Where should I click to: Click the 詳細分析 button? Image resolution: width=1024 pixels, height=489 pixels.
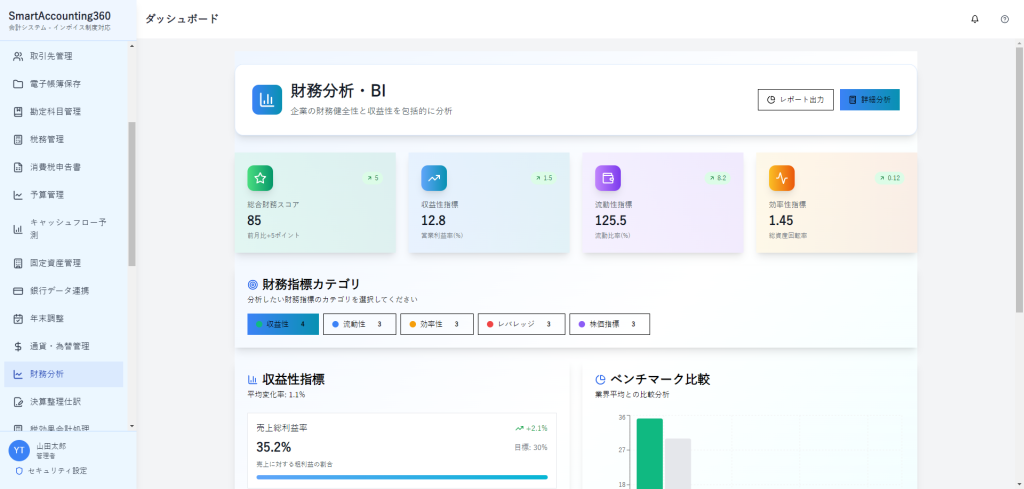coord(870,100)
